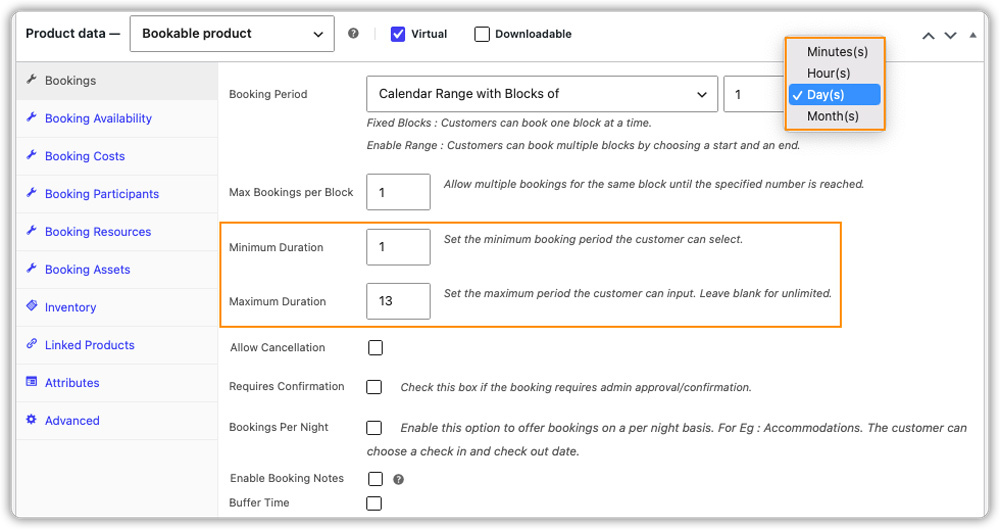Click the Booking Resources wrench icon
This screenshot has height=530, width=1000.
pyautogui.click(x=31, y=230)
